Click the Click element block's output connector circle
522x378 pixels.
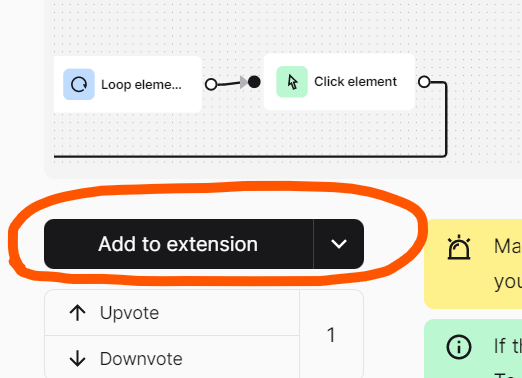(x=424, y=82)
